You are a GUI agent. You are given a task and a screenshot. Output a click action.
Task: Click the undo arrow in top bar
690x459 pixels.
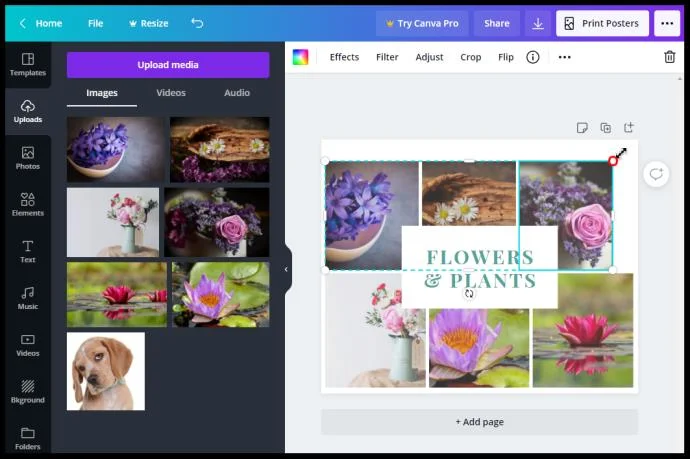tap(197, 23)
